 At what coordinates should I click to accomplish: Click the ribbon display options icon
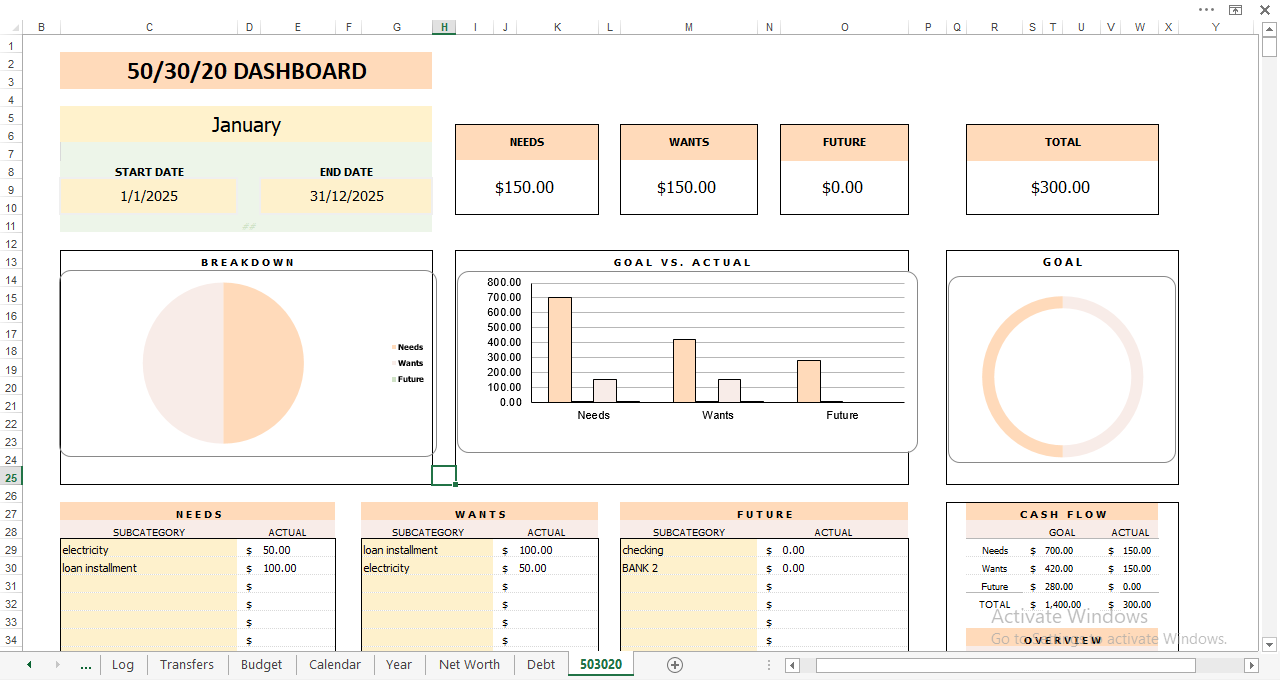[x=1236, y=9]
